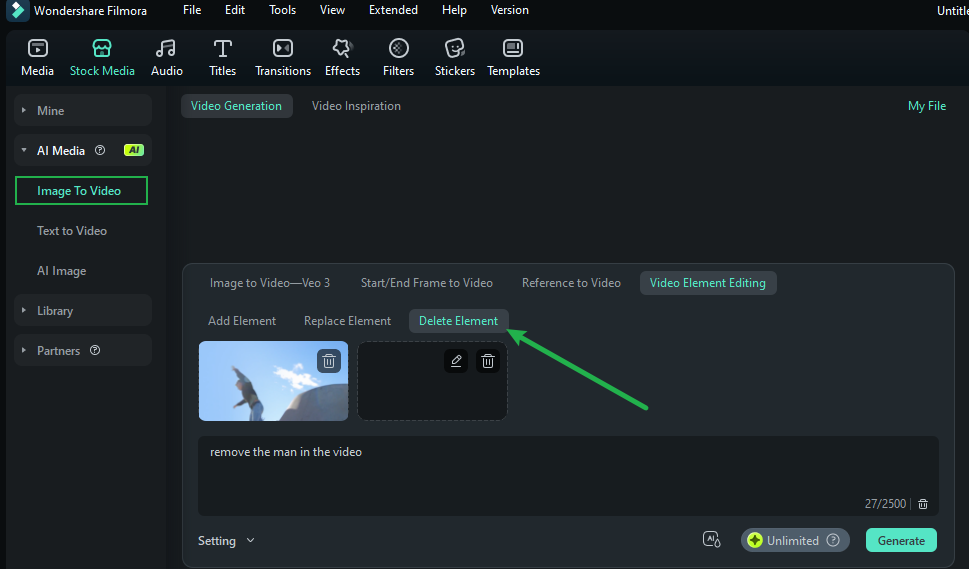The image size is (969, 569).
Task: Select Image To Video in the sidebar
Action: [81, 190]
